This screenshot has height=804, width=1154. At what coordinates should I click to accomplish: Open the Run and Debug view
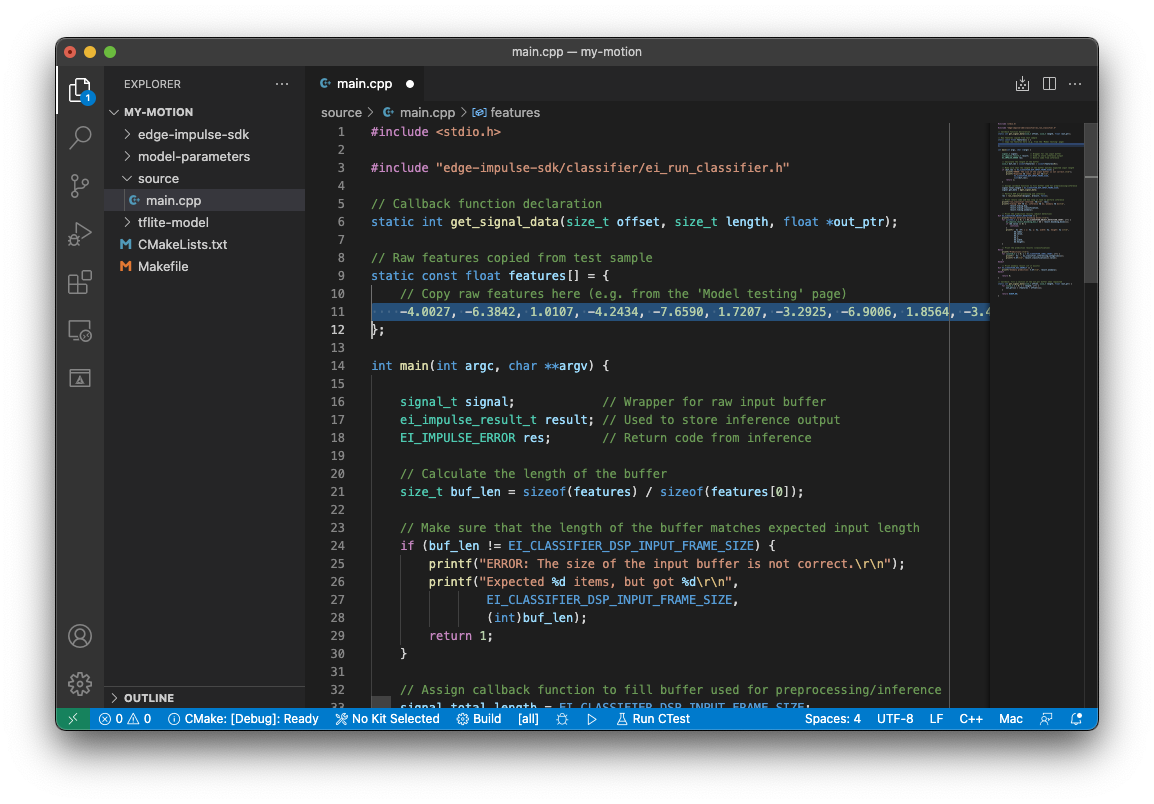pos(80,234)
